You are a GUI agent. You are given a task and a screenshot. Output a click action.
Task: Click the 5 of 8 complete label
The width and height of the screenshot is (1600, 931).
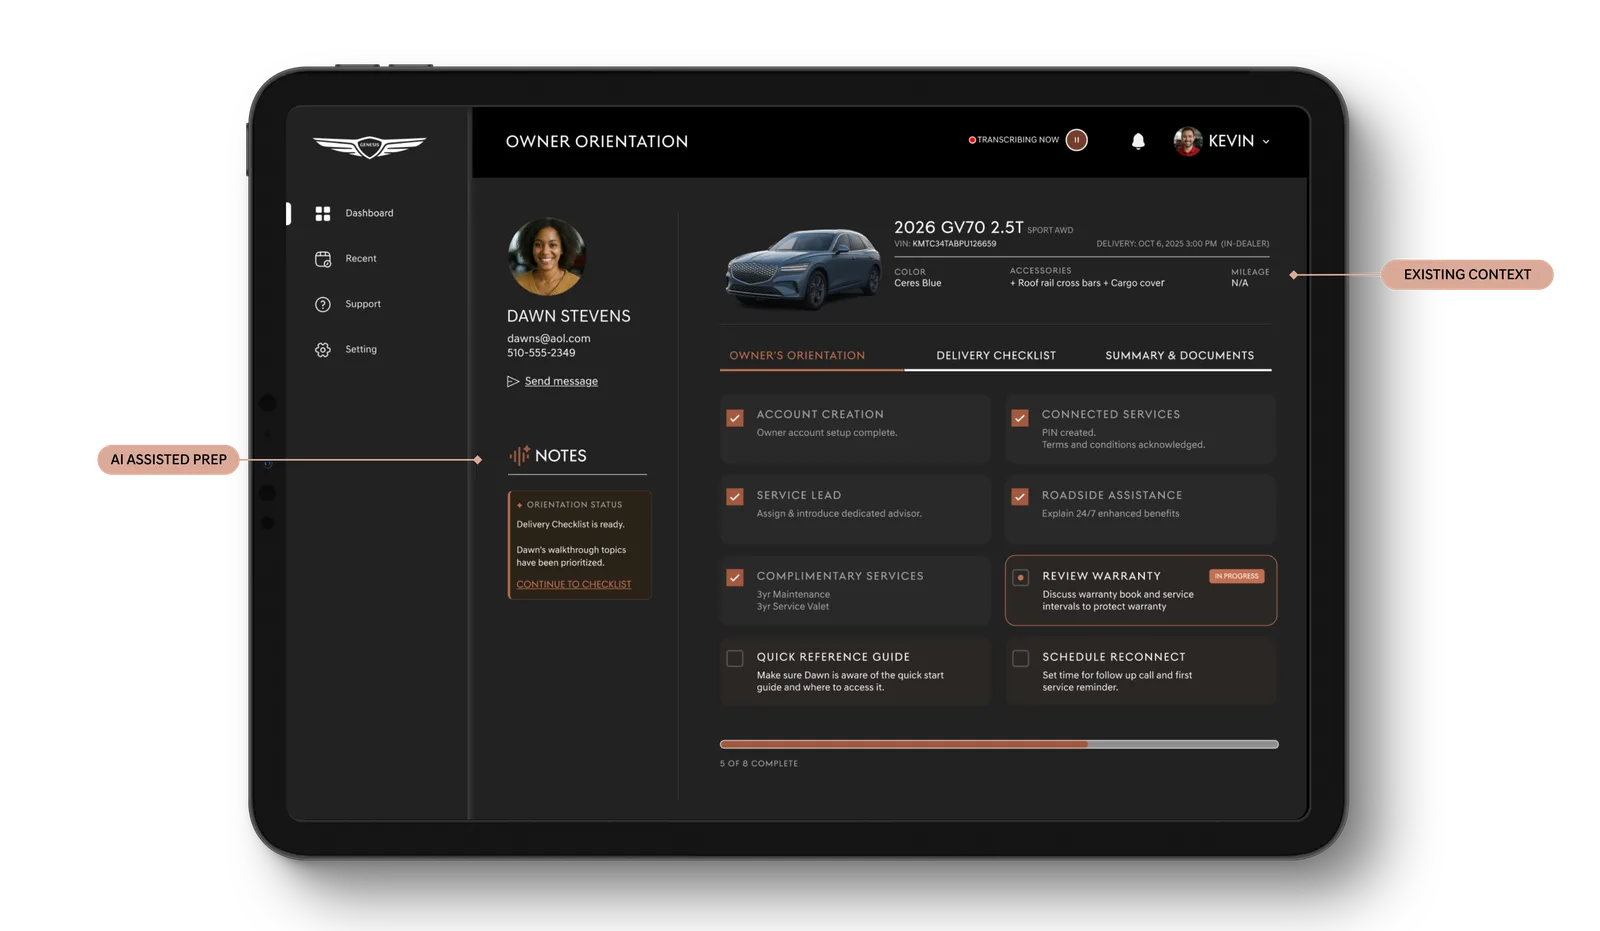click(759, 764)
